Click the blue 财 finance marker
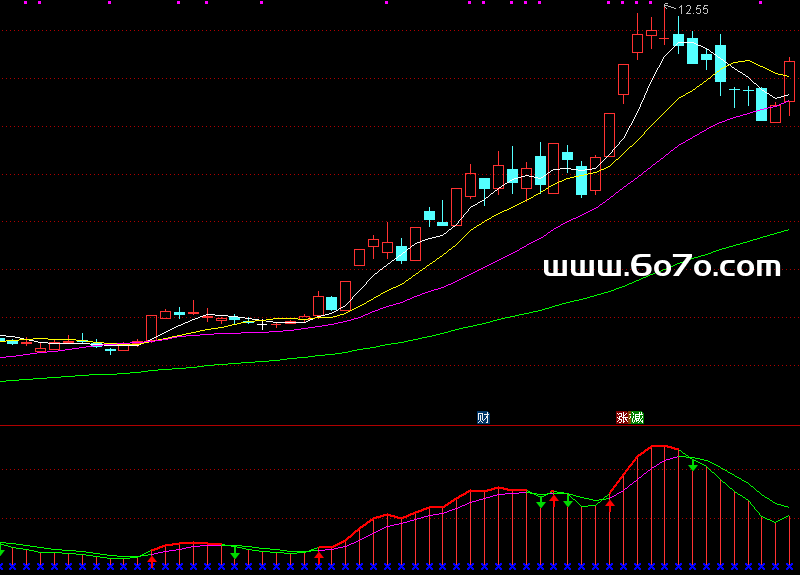Screen dimensions: 800x575 pyautogui.click(x=483, y=417)
